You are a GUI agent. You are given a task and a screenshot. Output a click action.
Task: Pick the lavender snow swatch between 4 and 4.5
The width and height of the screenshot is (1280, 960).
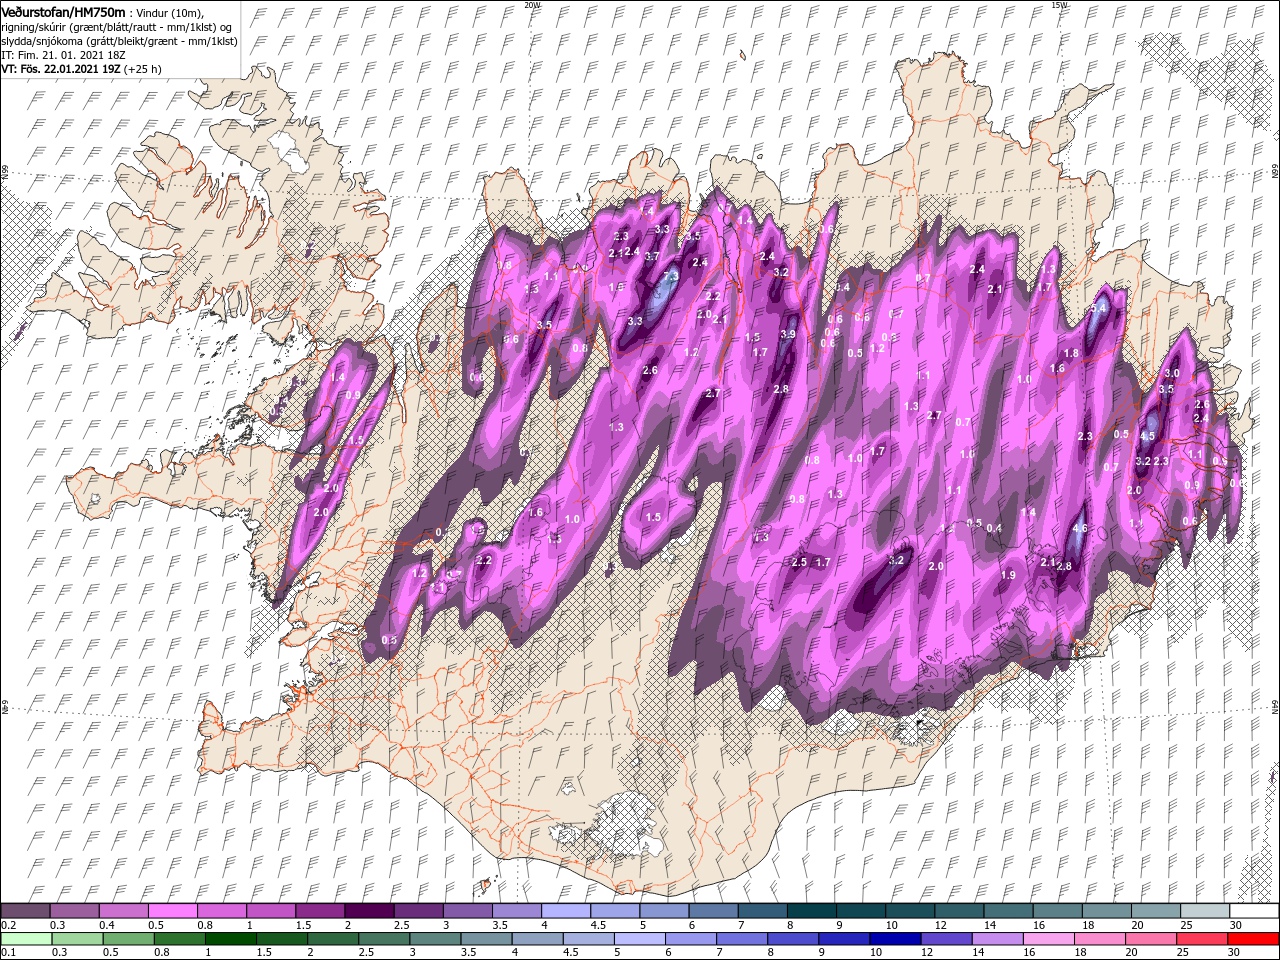point(566,911)
